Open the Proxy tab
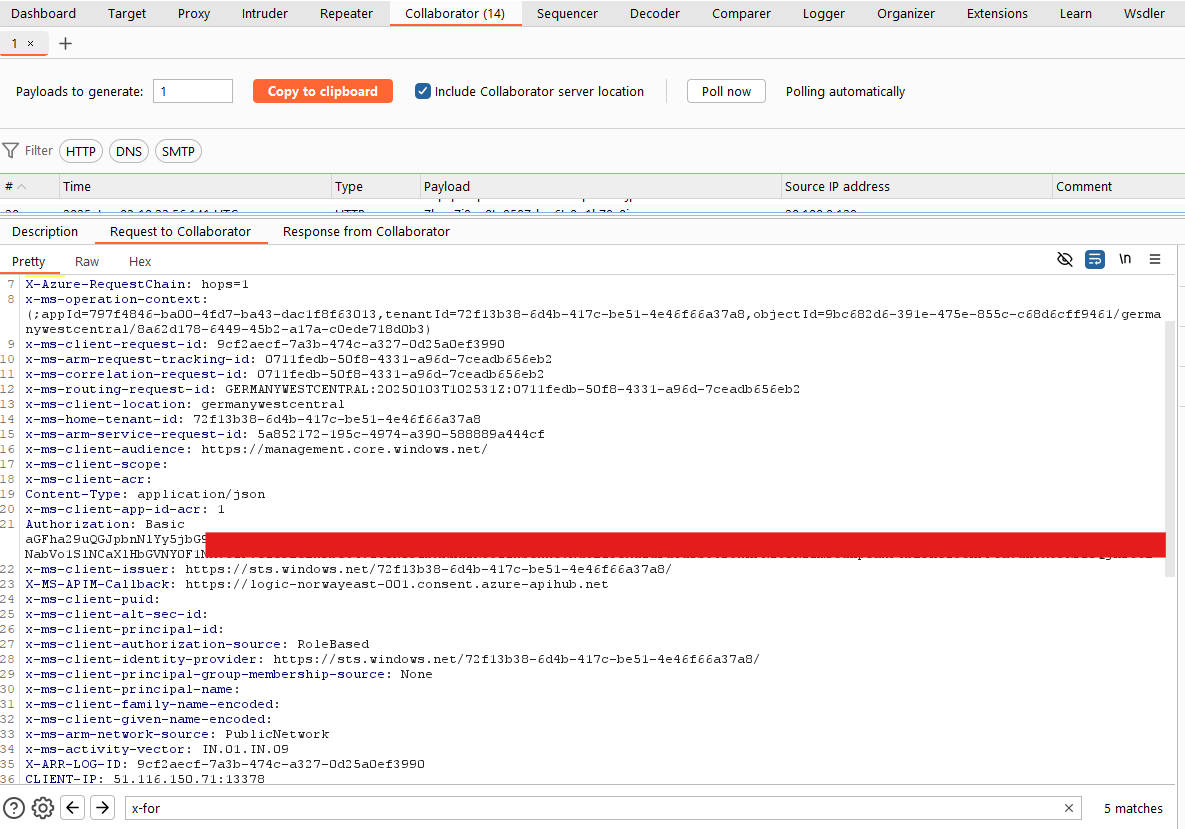The height and width of the screenshot is (829, 1185). point(193,14)
